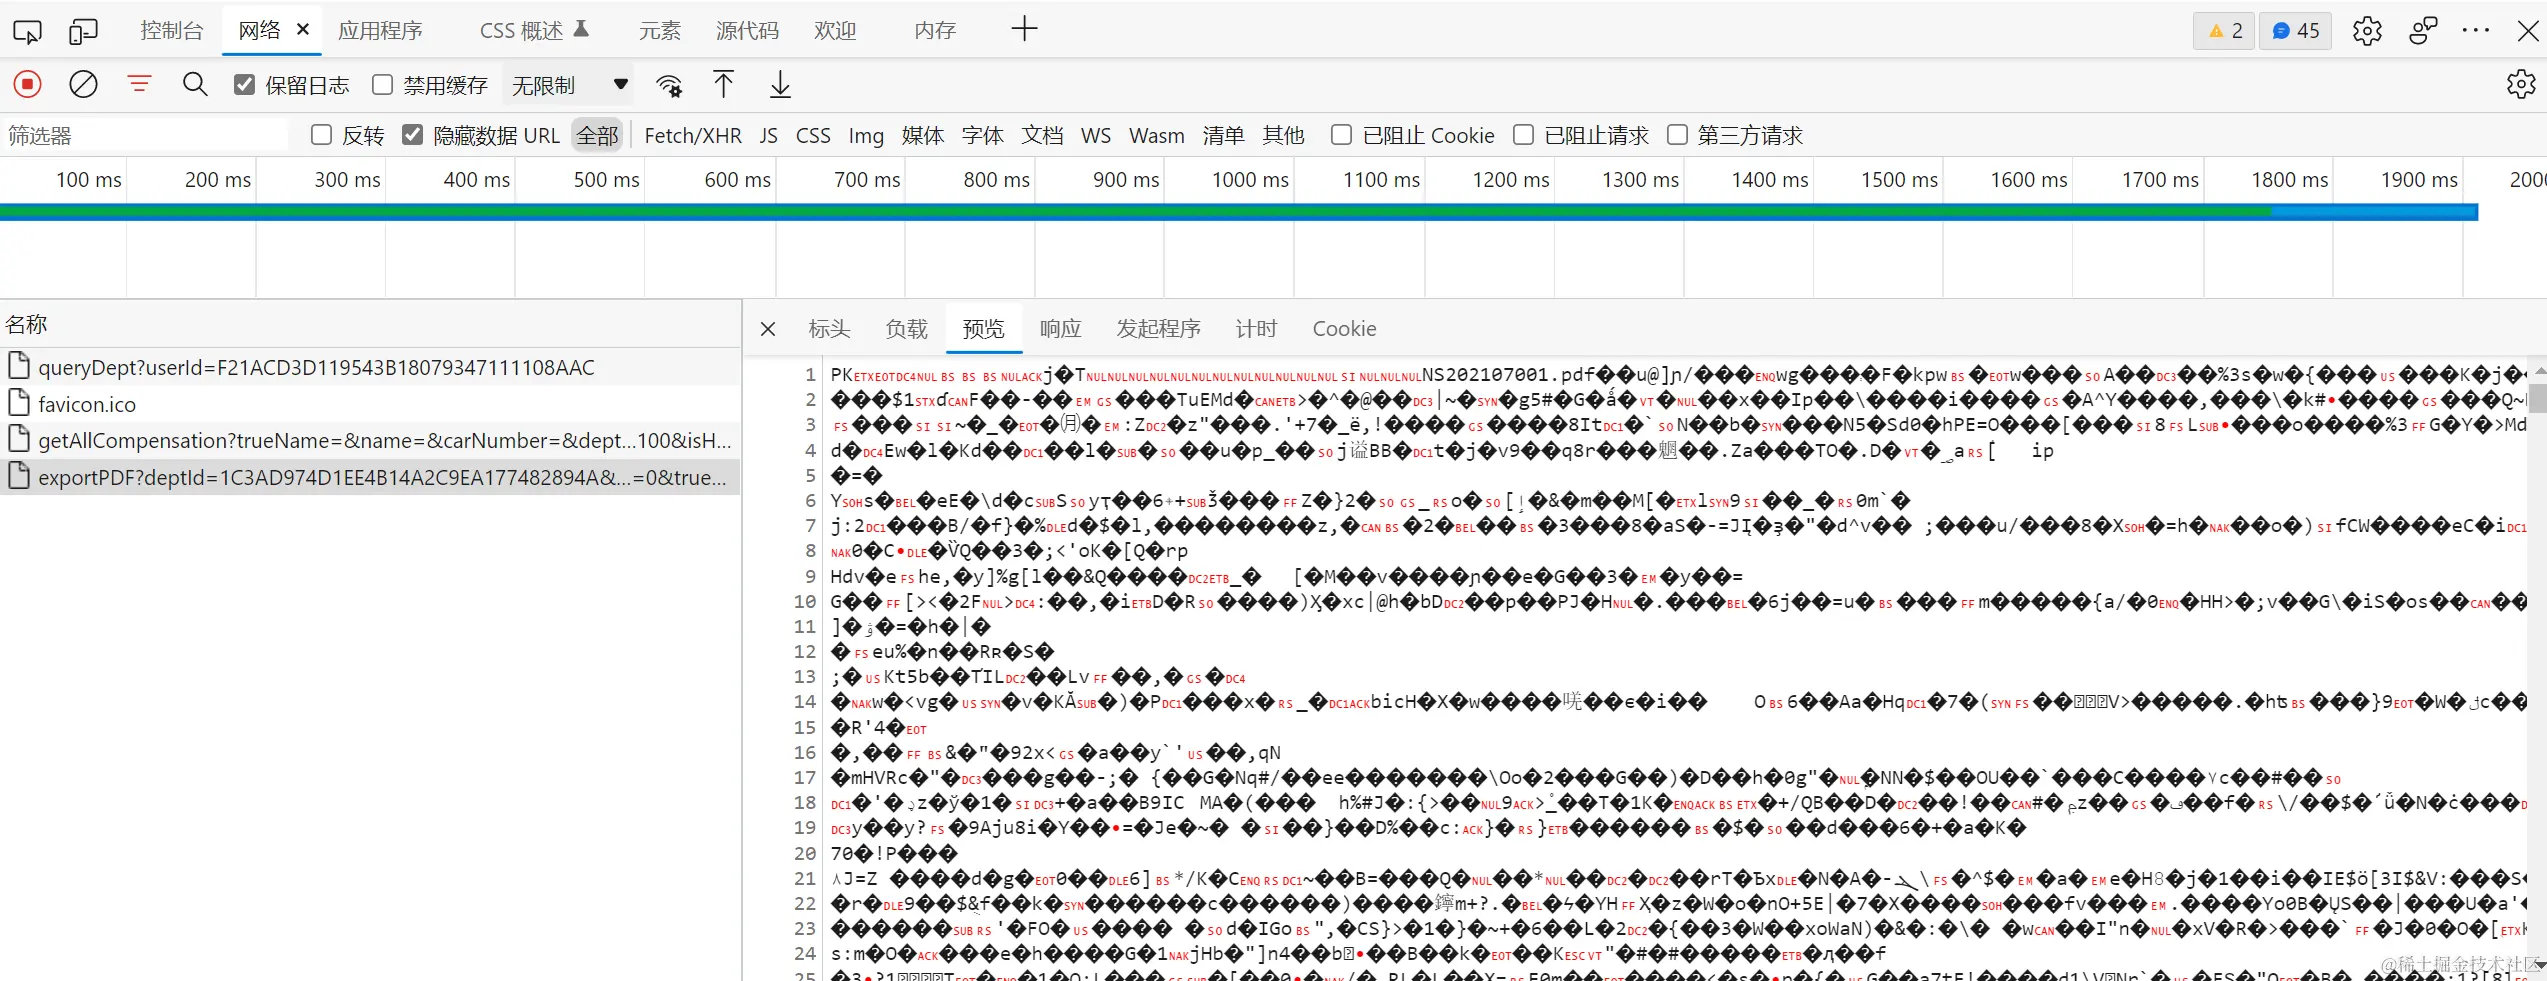Viewport: 2547px width, 981px height.
Task: Select the preview tab
Action: 984,329
